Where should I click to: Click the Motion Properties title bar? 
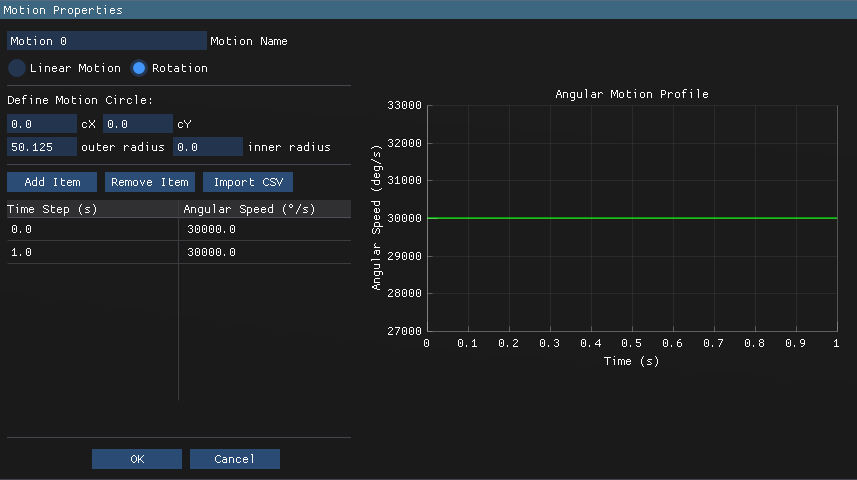(428, 10)
